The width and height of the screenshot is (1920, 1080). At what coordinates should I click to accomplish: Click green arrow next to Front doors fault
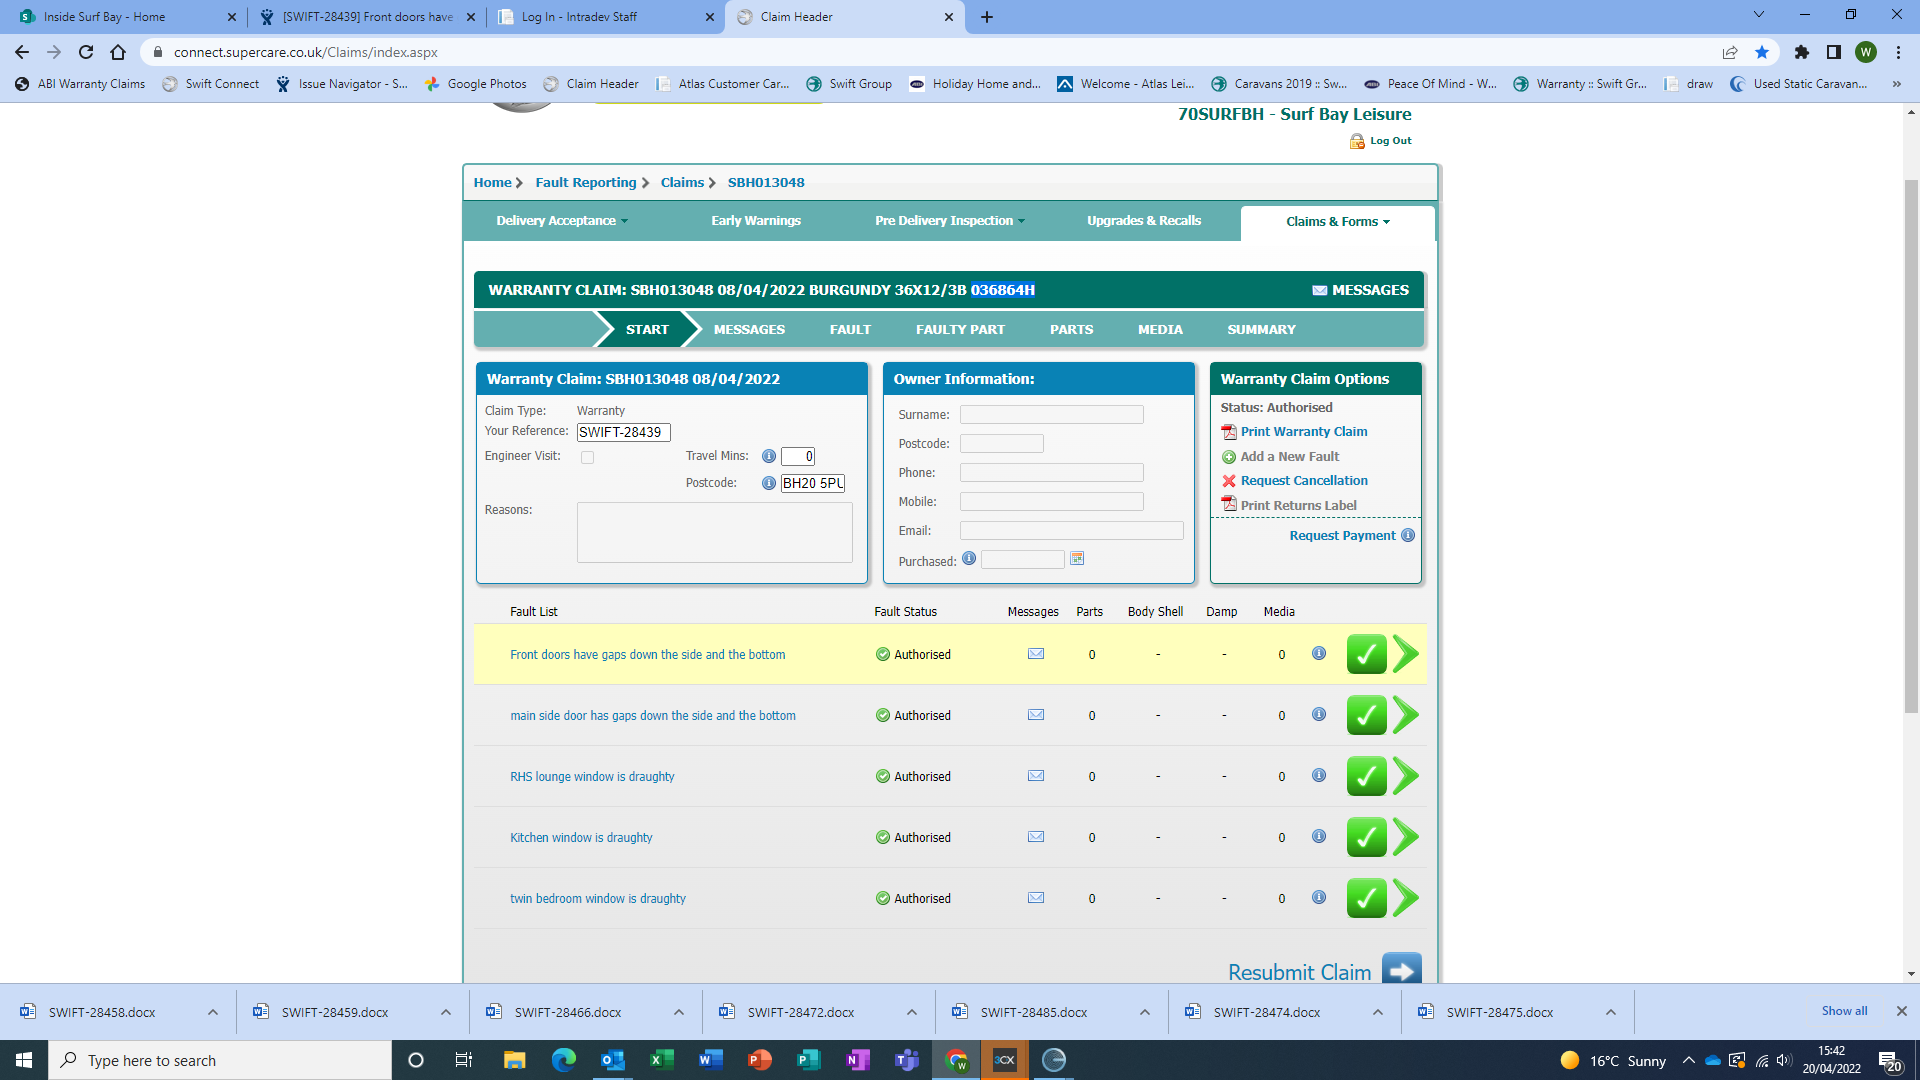point(1406,654)
